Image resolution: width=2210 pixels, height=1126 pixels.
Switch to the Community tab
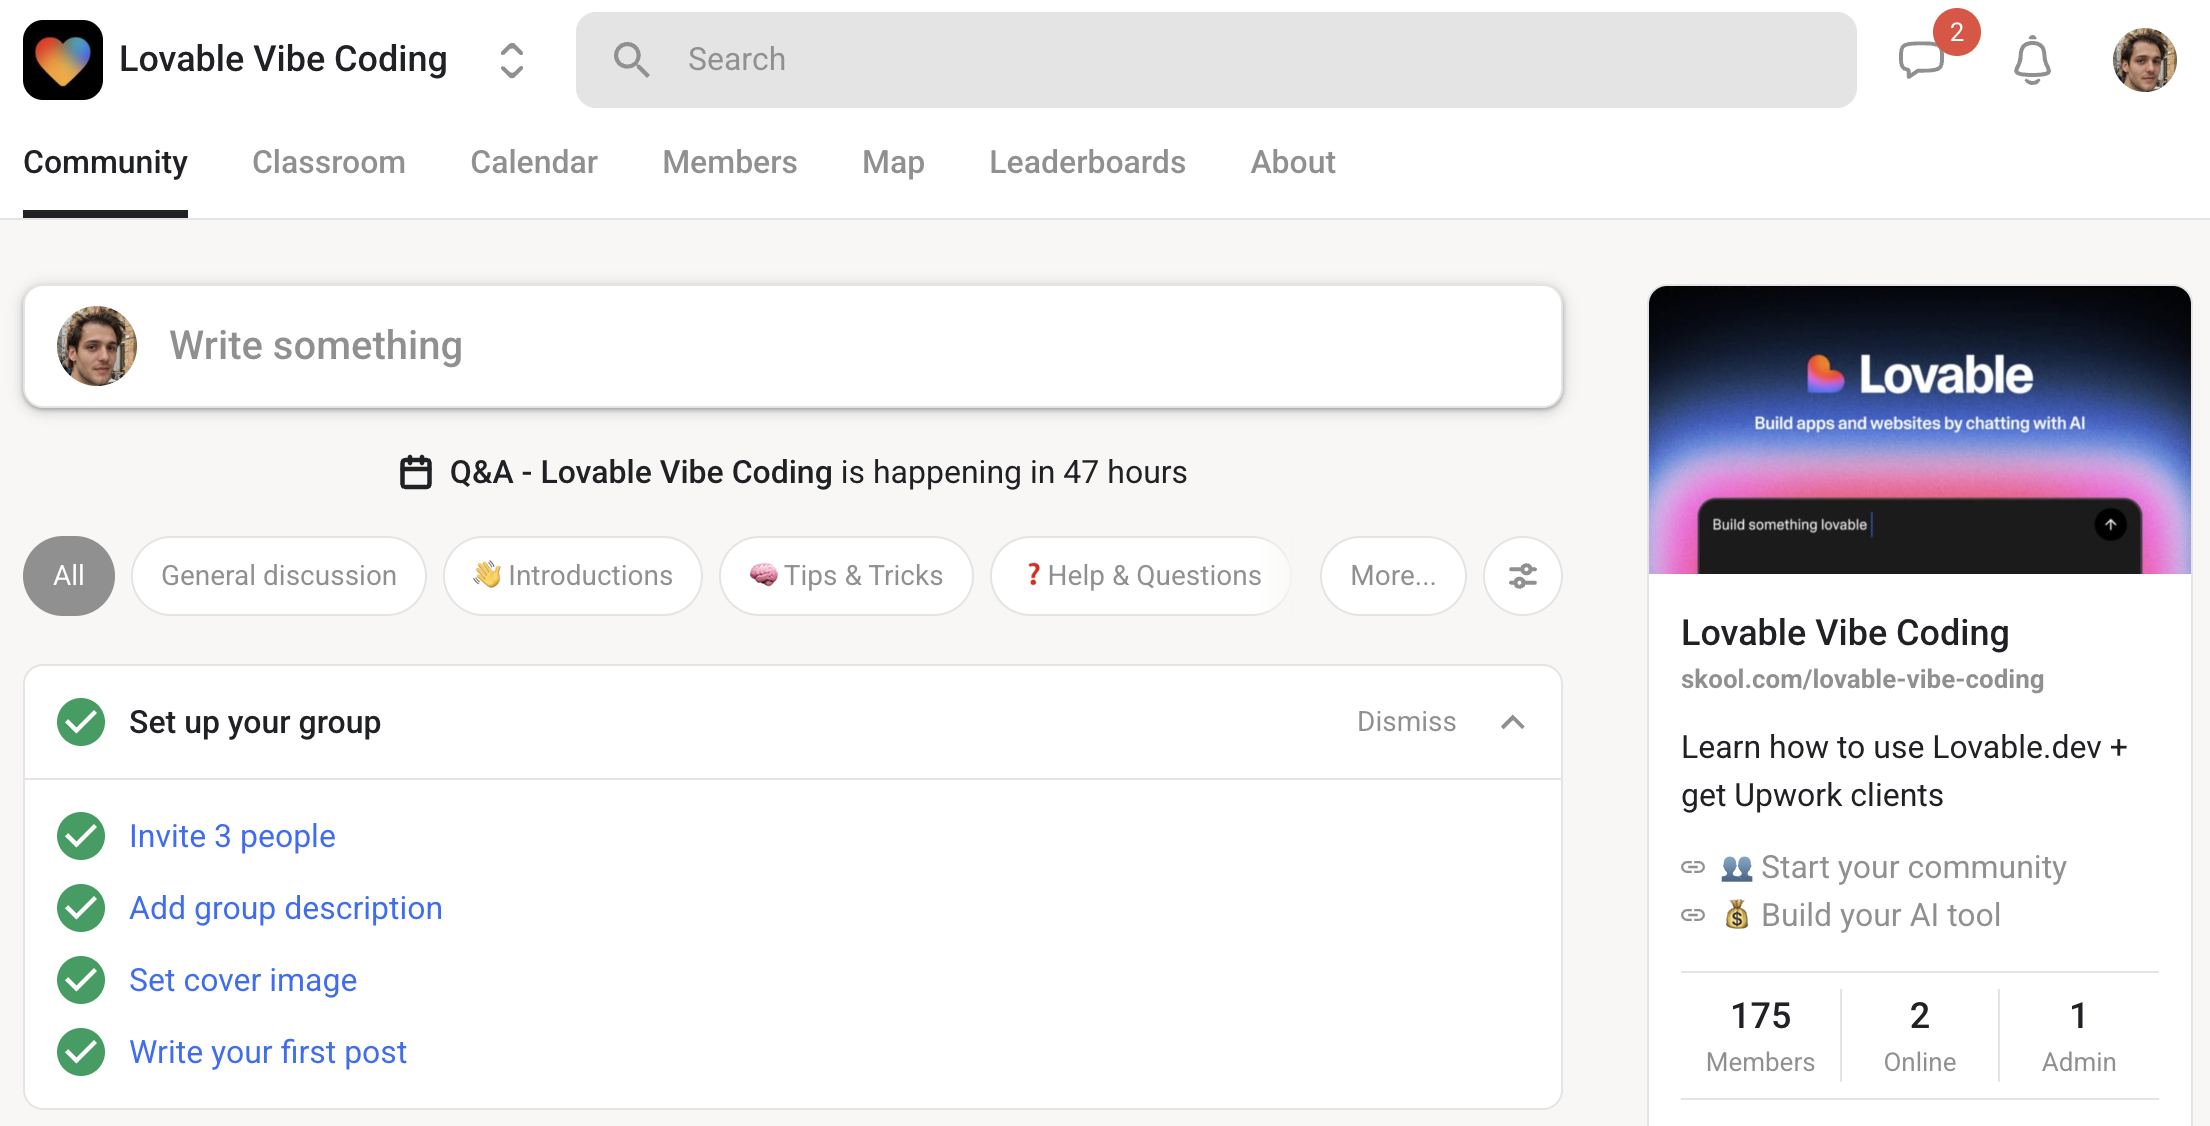[105, 162]
